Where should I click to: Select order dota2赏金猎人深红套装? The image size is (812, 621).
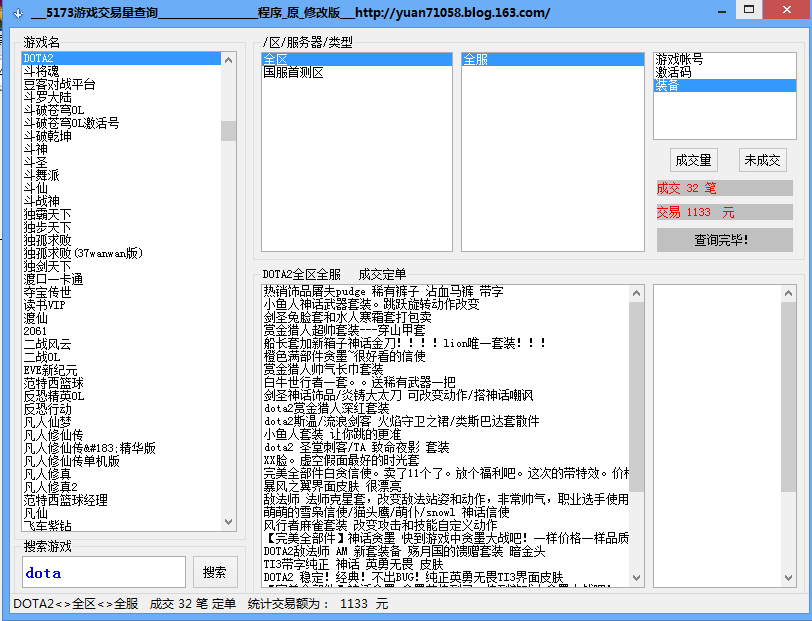(445, 408)
